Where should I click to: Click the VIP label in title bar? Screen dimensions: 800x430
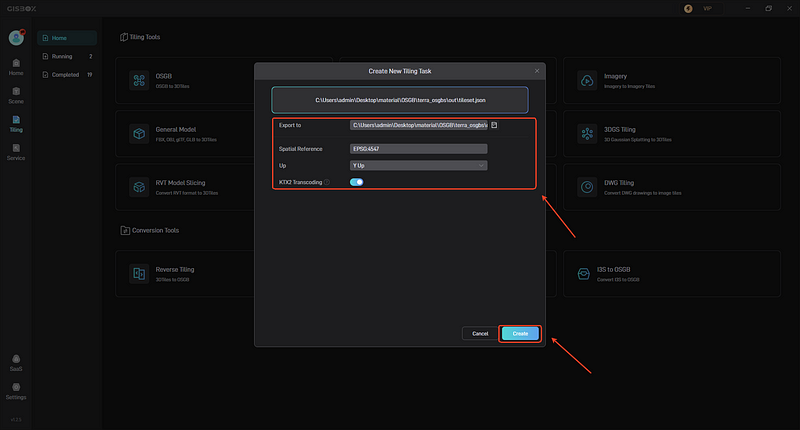pyautogui.click(x=707, y=9)
